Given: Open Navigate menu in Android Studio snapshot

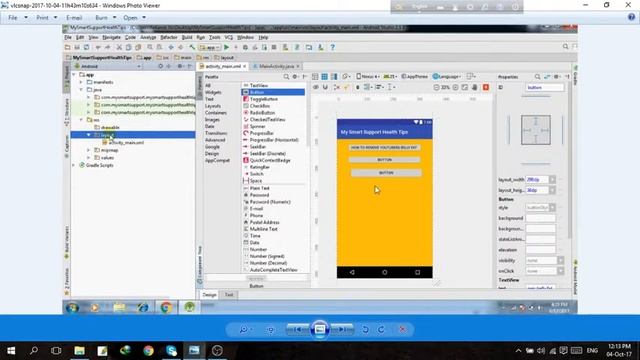Looking at the screenshot, I should (111, 37).
